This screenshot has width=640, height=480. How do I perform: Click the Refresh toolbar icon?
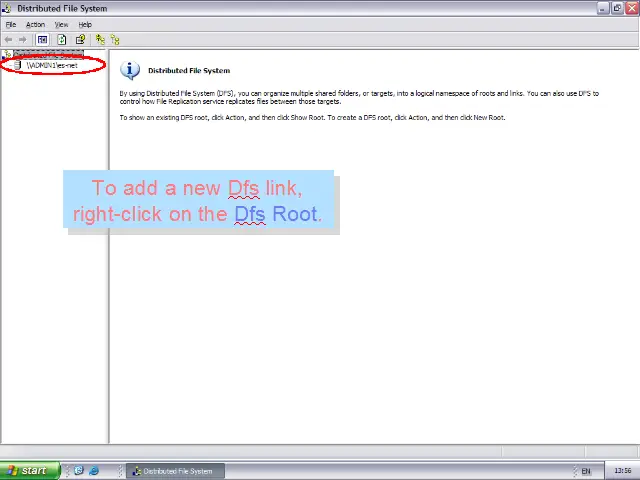[61, 40]
